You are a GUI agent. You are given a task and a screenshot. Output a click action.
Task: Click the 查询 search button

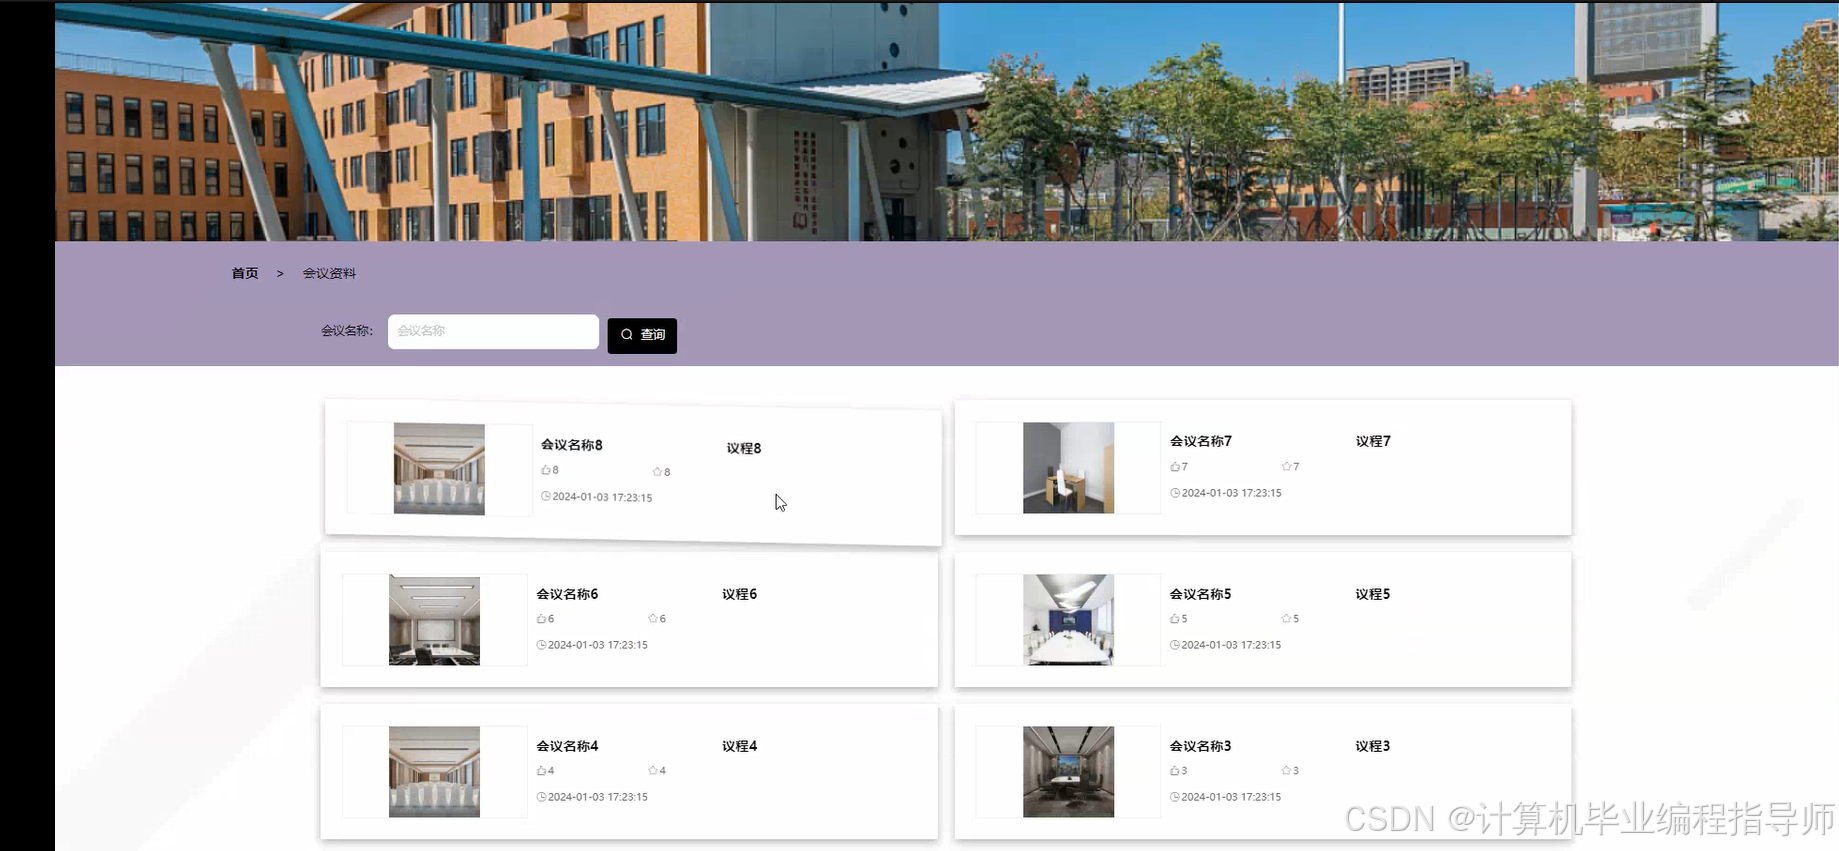tap(642, 335)
